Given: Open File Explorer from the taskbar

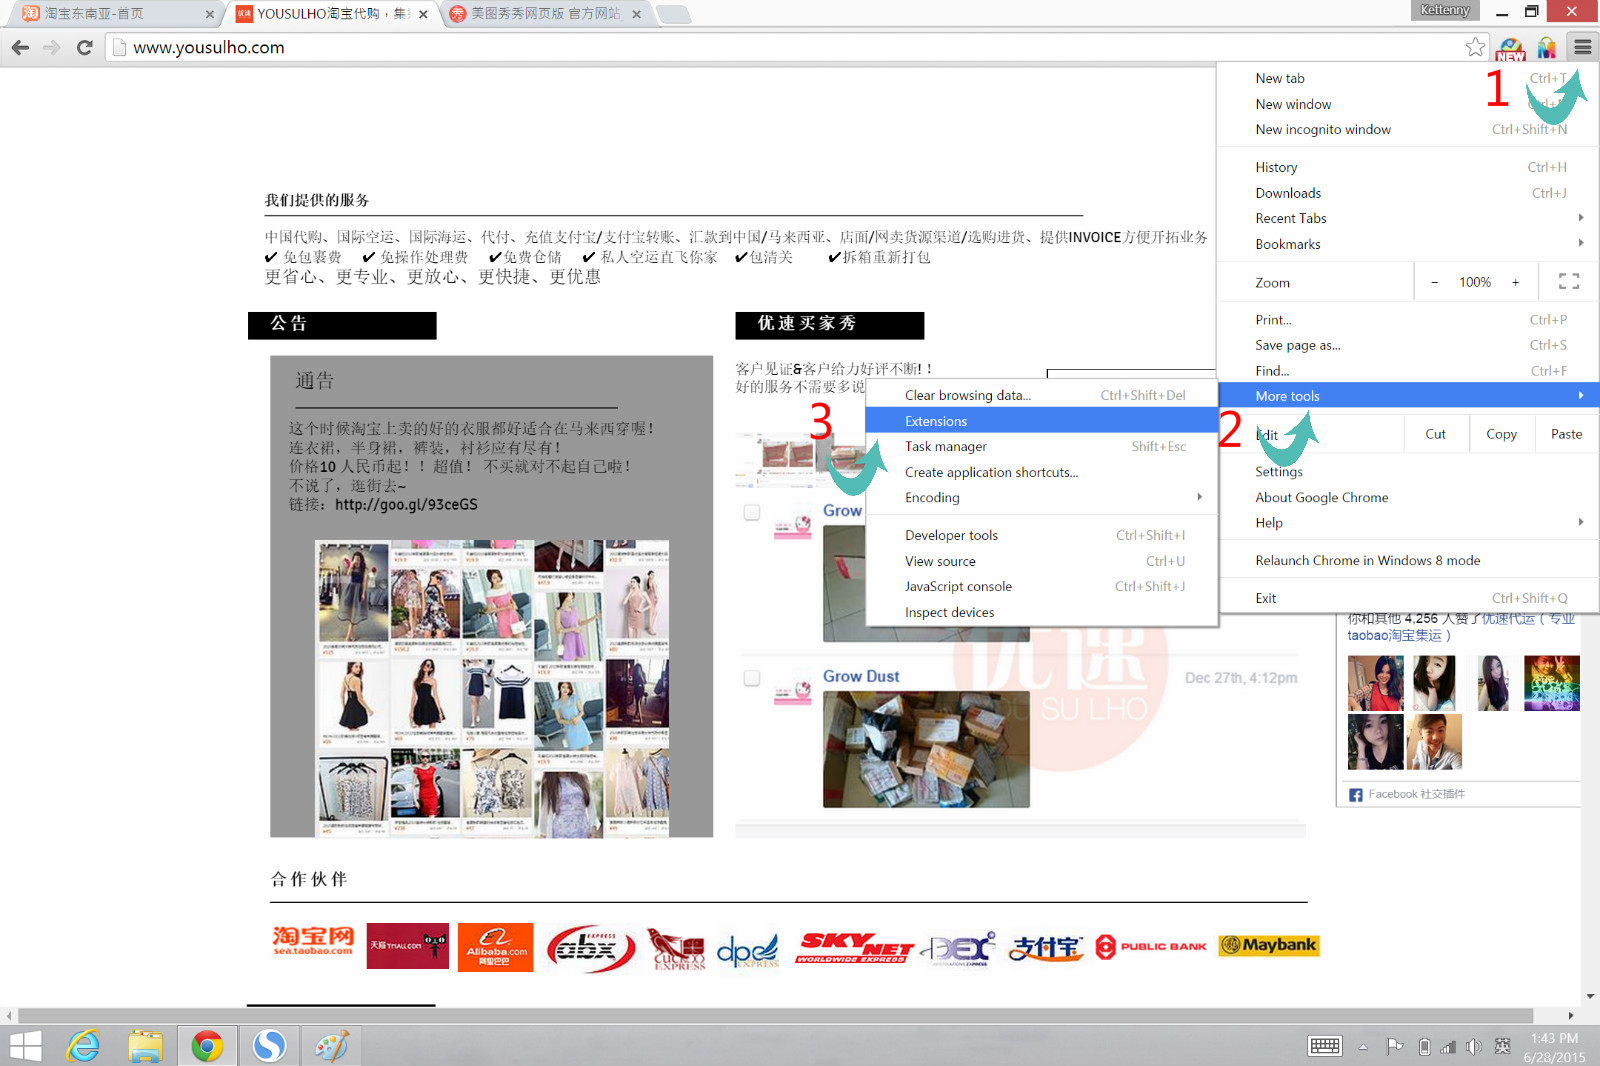Looking at the screenshot, I should coord(145,1046).
